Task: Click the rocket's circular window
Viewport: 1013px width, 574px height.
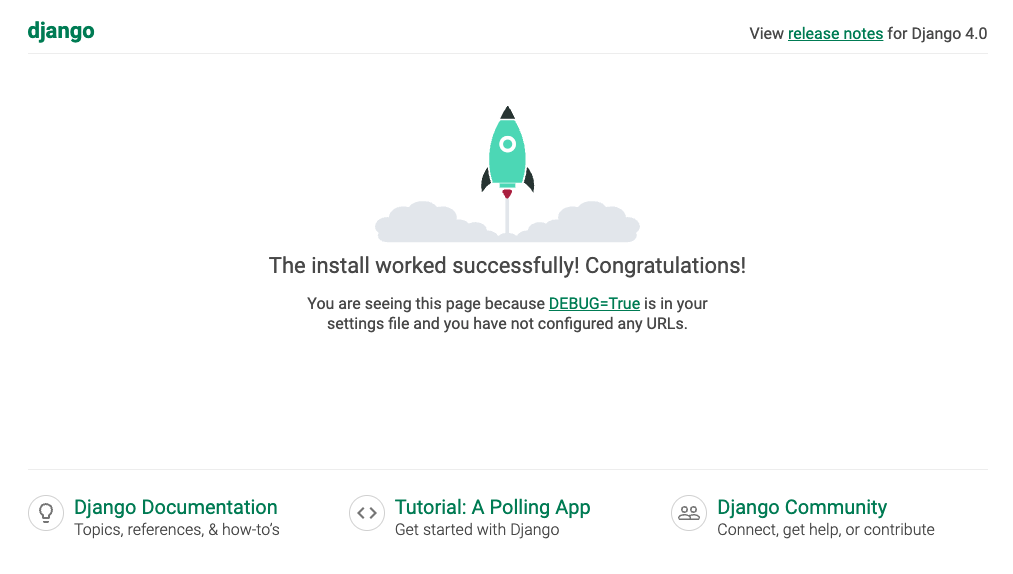Action: click(507, 145)
